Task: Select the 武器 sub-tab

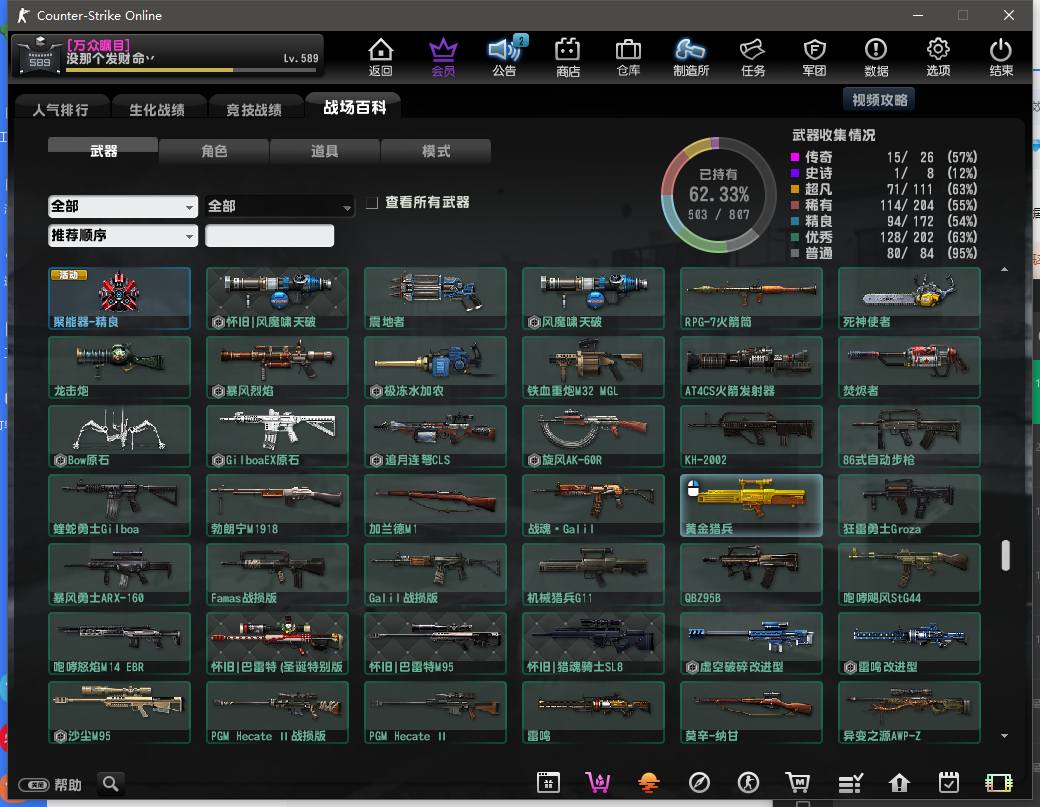Action: (x=103, y=151)
